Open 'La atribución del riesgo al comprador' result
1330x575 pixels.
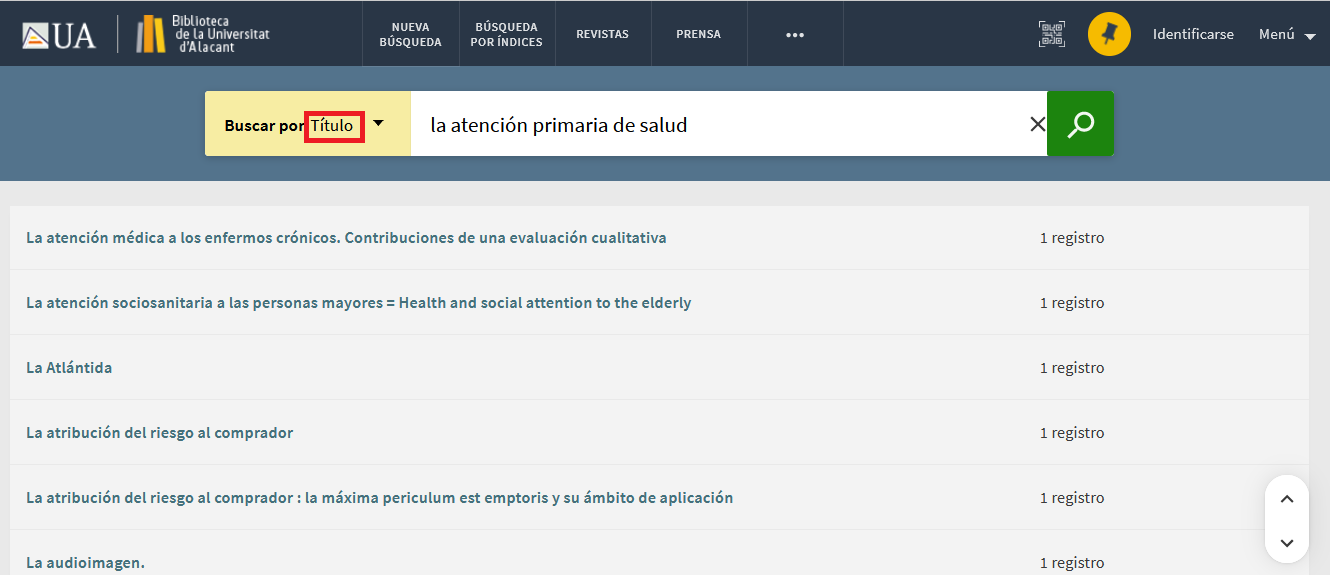(x=159, y=433)
